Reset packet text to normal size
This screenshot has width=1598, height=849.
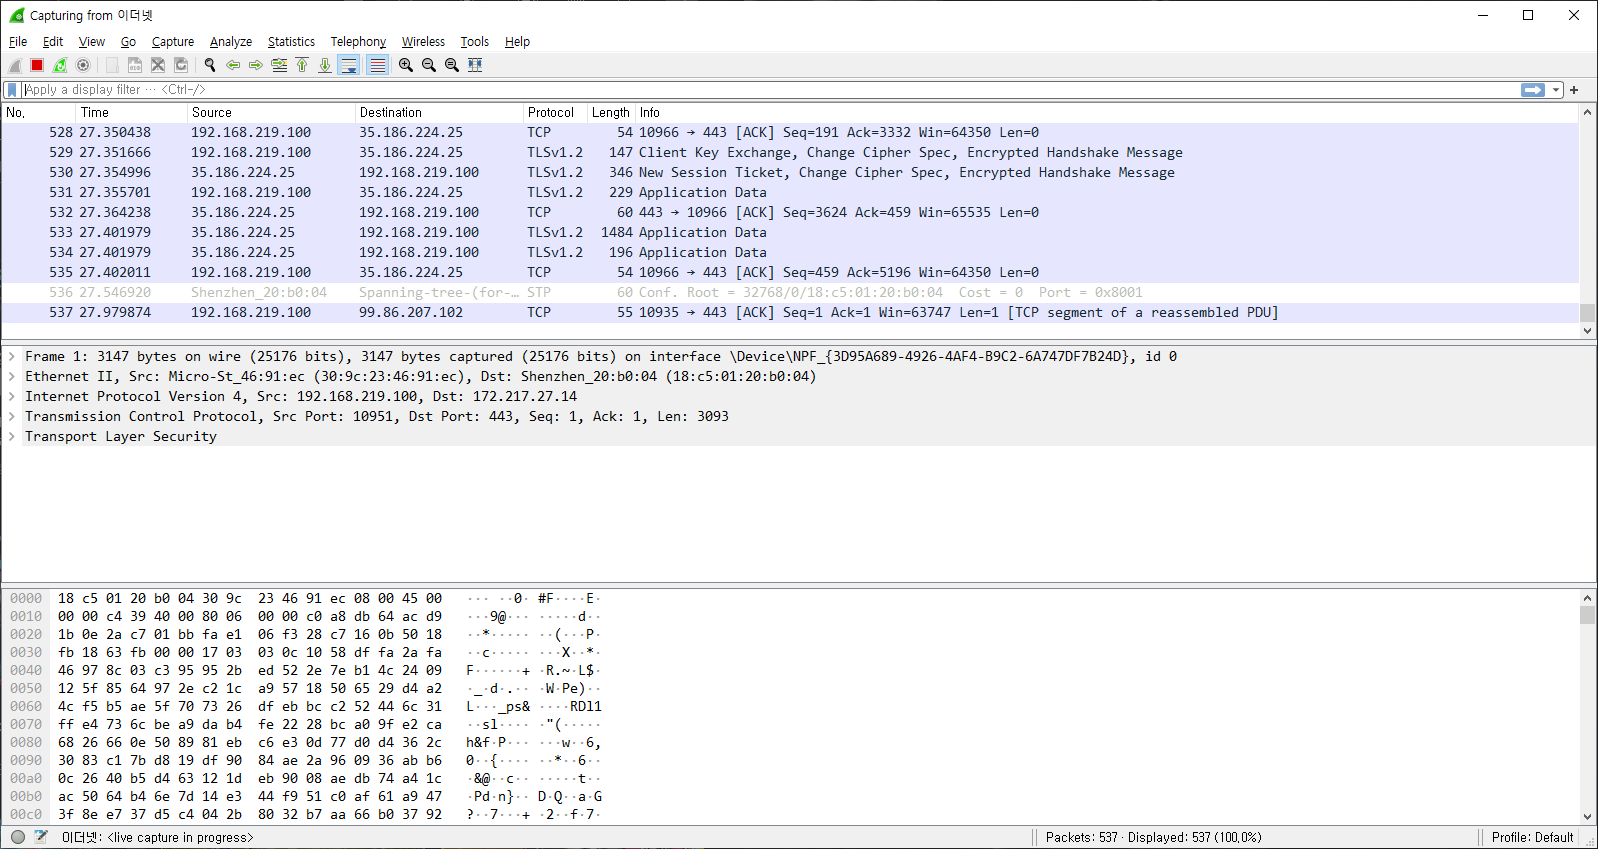(x=452, y=65)
